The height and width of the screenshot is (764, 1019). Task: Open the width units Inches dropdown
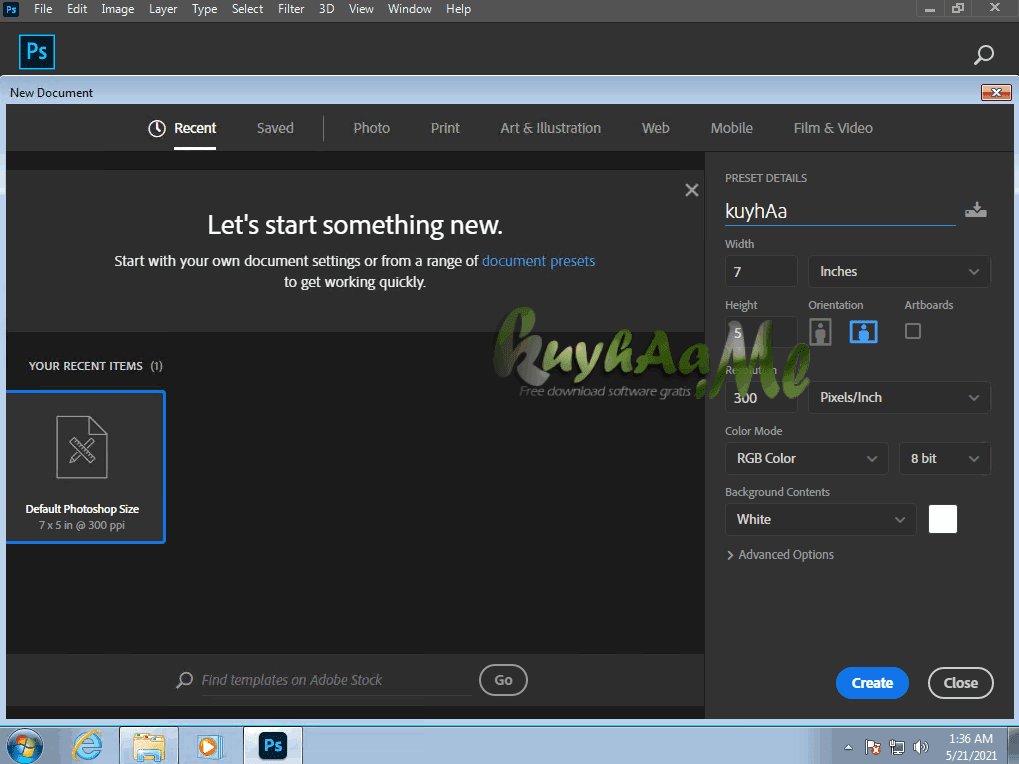click(899, 272)
